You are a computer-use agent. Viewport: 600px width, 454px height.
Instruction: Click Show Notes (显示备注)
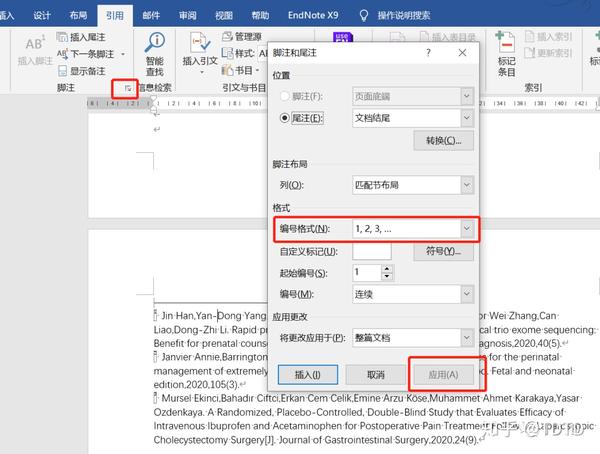(x=81, y=71)
